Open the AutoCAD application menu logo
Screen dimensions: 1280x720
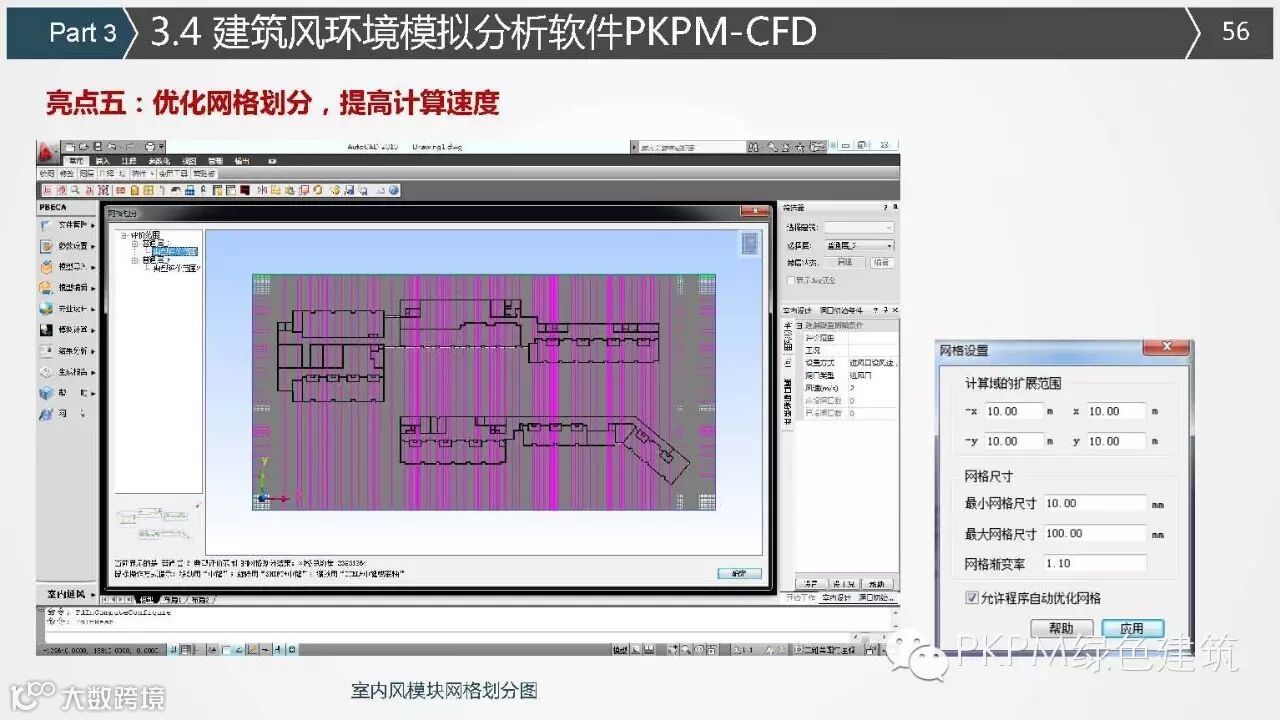[x=47, y=151]
